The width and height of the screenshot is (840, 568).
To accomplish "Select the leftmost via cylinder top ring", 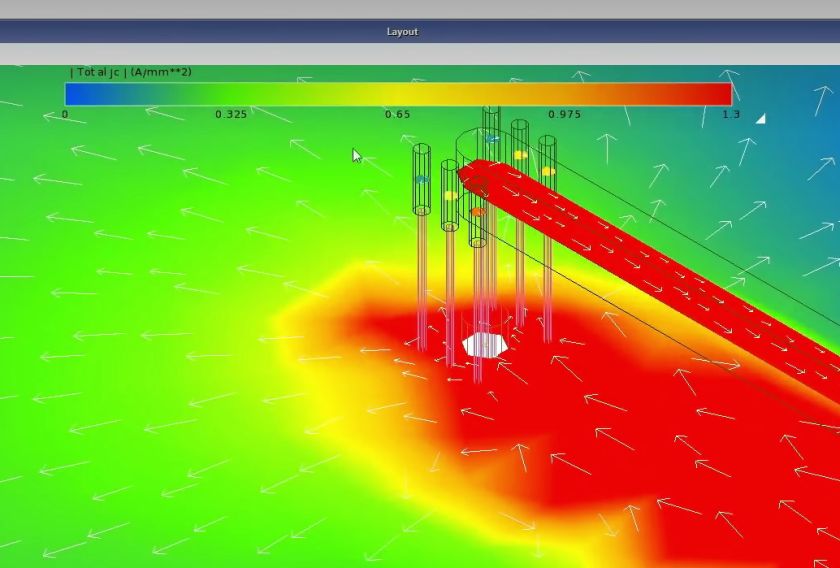I will (422, 150).
